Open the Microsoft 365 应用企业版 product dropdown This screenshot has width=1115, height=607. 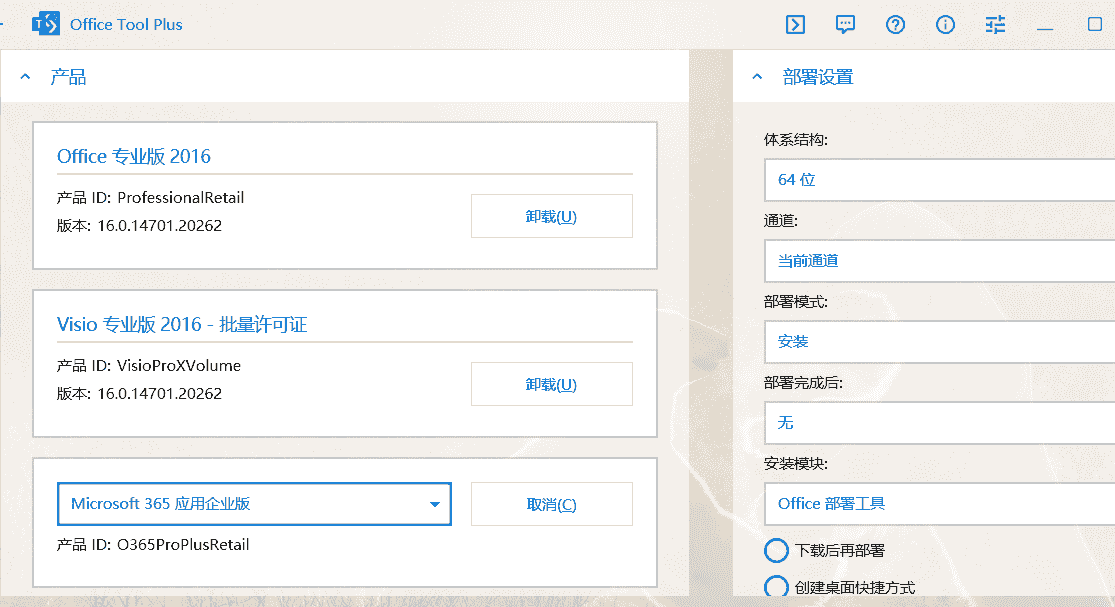[254, 504]
